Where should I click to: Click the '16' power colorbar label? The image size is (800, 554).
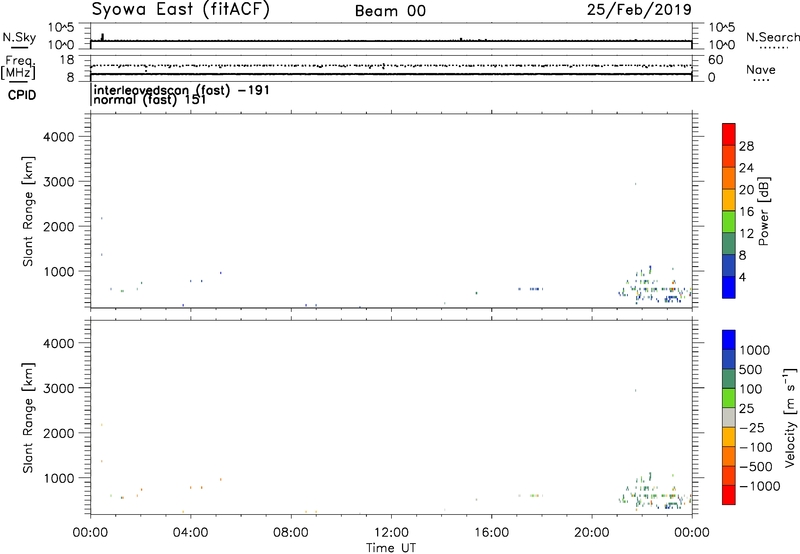coord(746,212)
